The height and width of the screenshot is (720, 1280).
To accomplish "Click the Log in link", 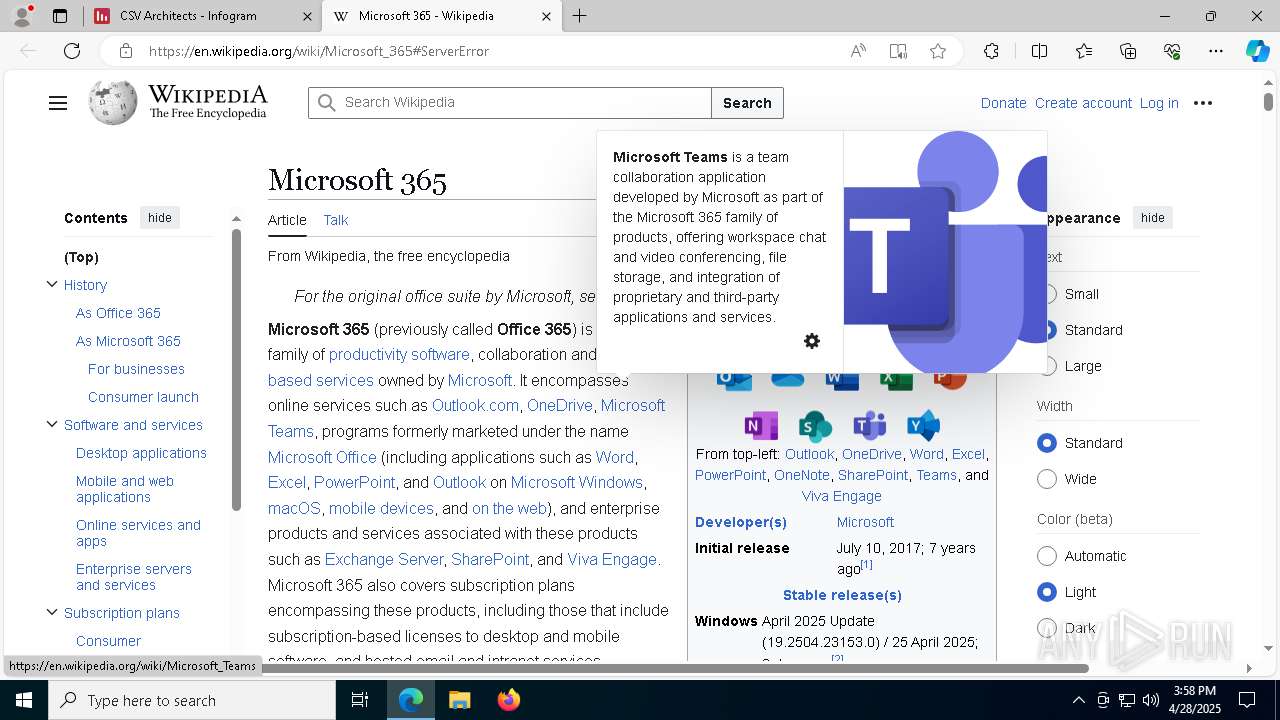I will tap(1159, 103).
